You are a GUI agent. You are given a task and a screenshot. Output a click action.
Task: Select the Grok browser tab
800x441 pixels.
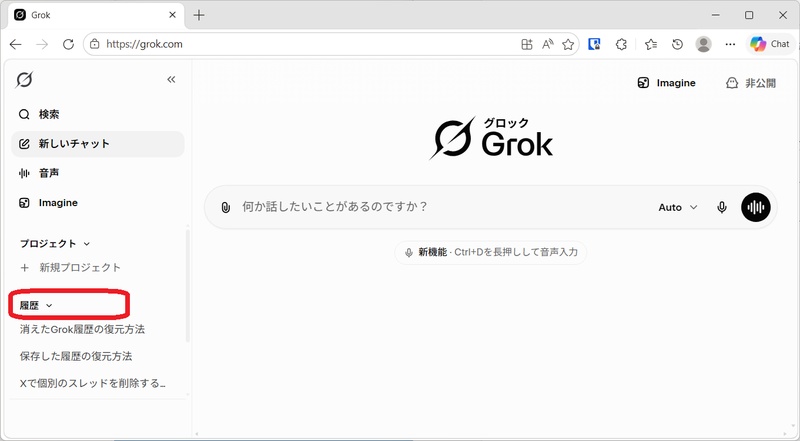[x=96, y=15]
